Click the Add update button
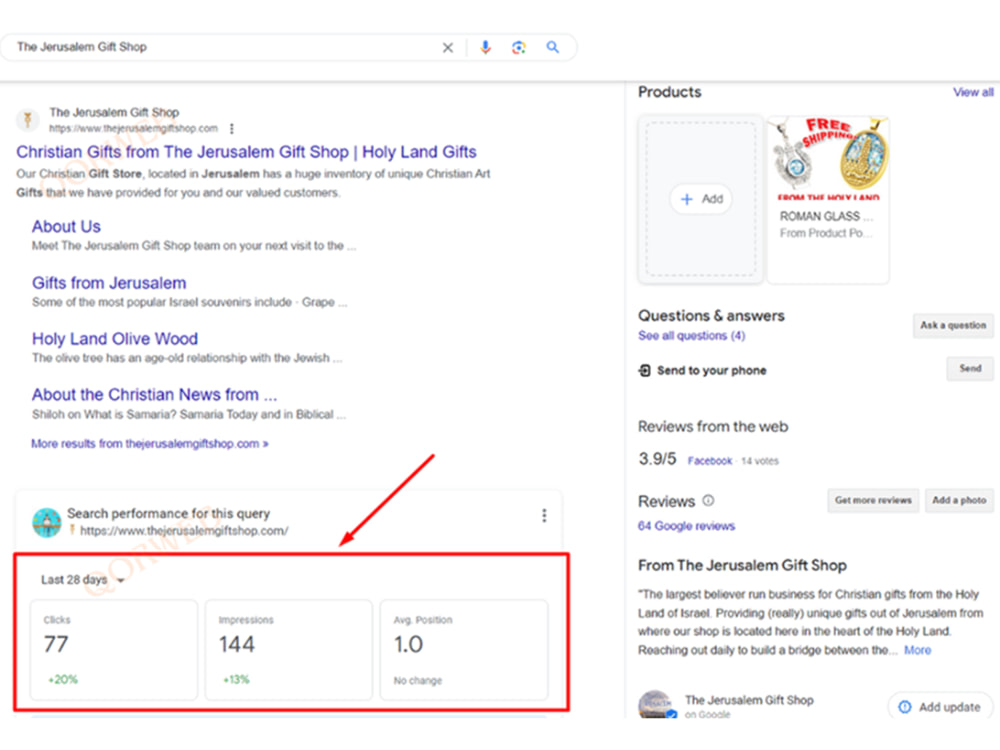 [x=940, y=707]
